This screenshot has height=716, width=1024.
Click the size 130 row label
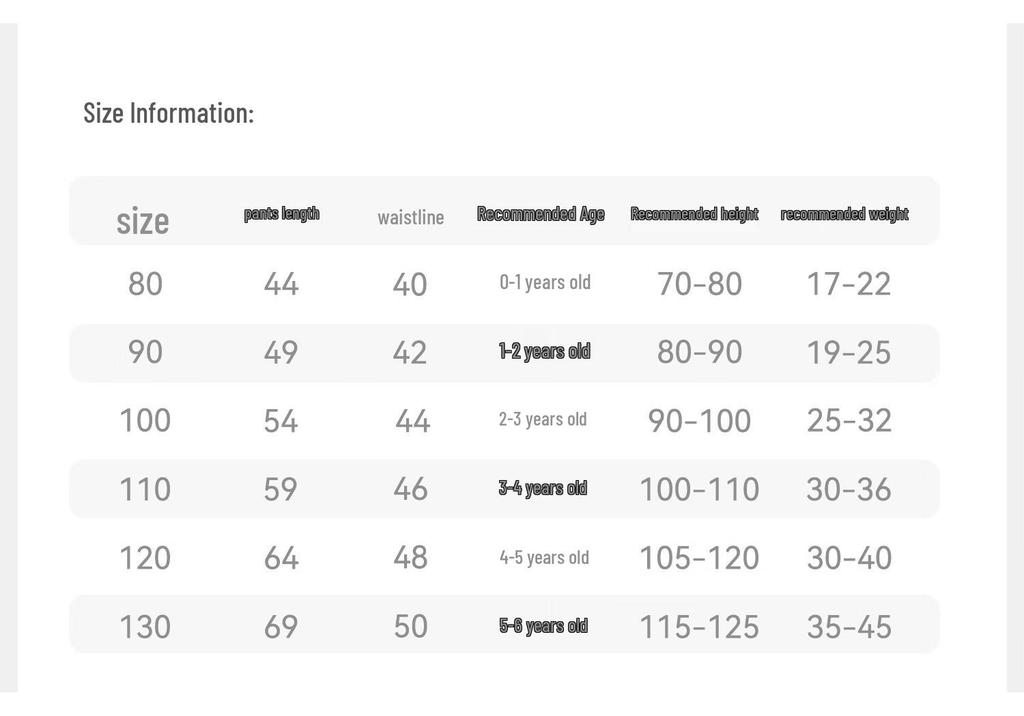[x=145, y=626]
